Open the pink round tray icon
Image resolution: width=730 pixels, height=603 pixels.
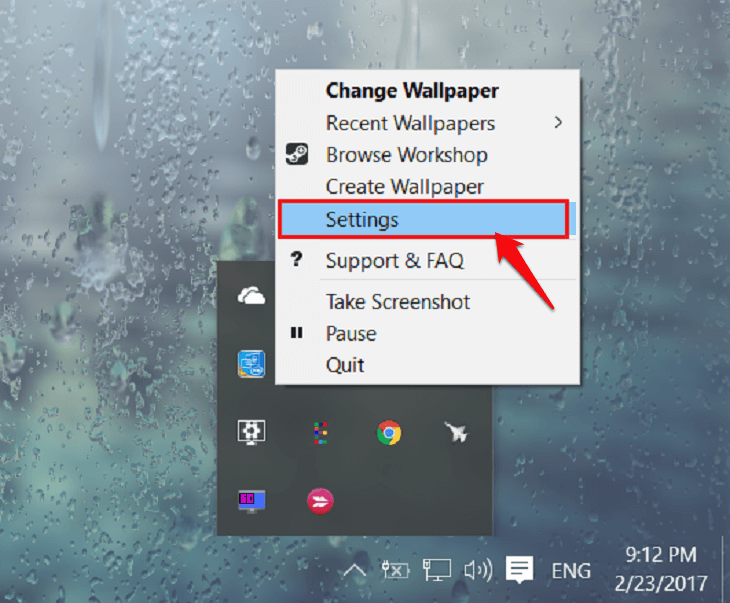(x=320, y=501)
